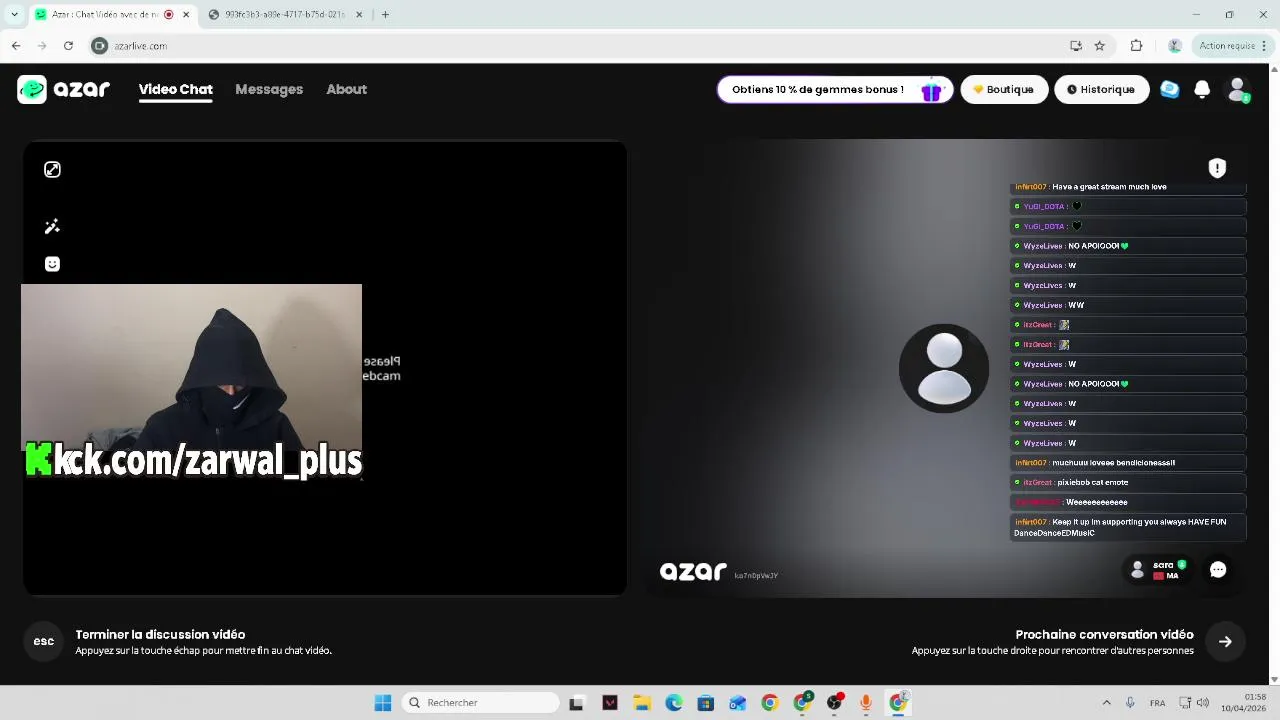1280x720 pixels.
Task: Open the notifications bell
Action: click(x=1202, y=89)
